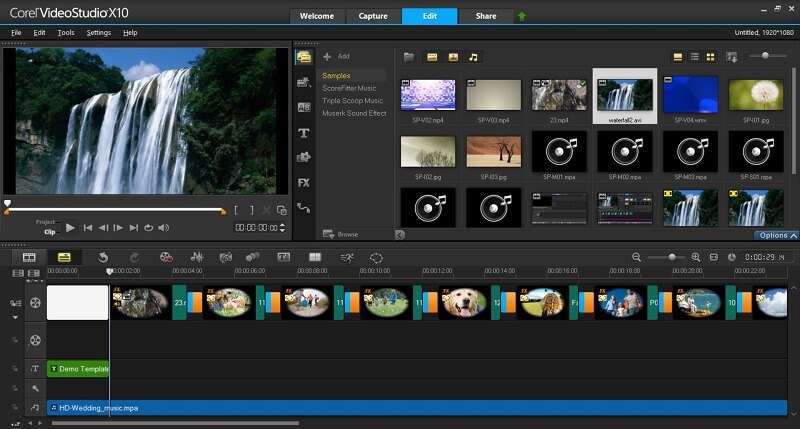Open the Mask Creator icon
Viewport: 800px width, 429px height.
(376, 258)
